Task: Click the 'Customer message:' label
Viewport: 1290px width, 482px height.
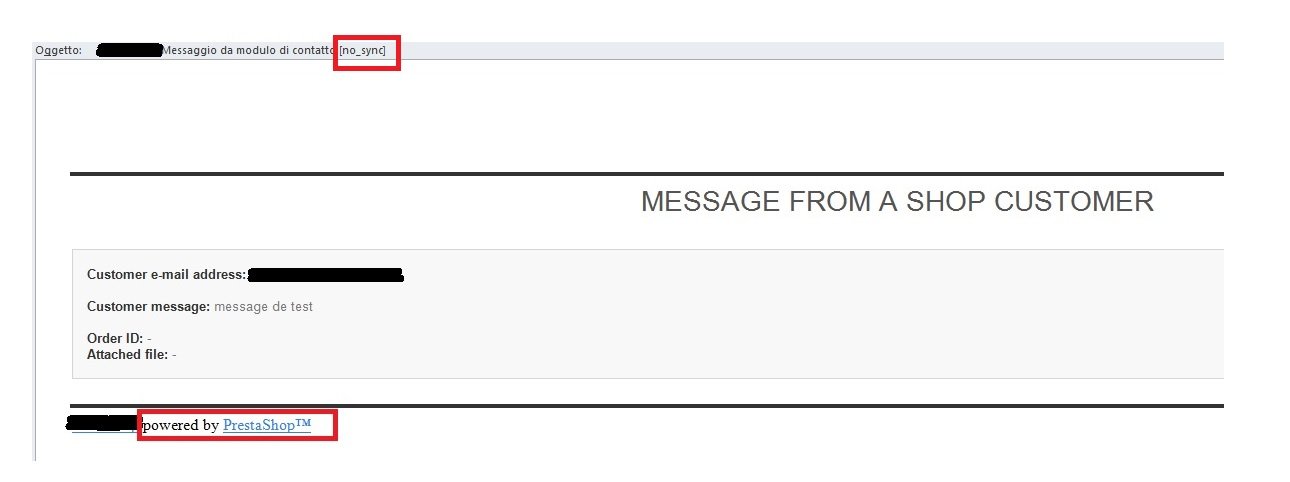Action: [x=148, y=307]
